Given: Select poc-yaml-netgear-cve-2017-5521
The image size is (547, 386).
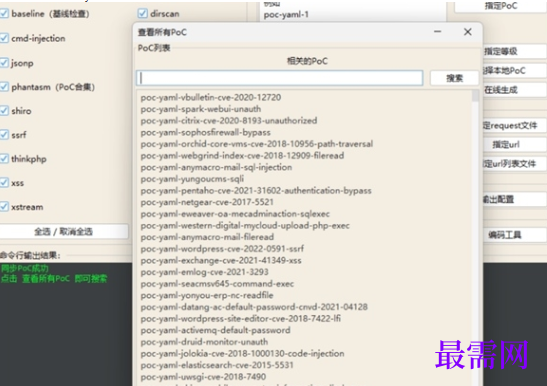Looking at the screenshot, I should coord(207,202).
